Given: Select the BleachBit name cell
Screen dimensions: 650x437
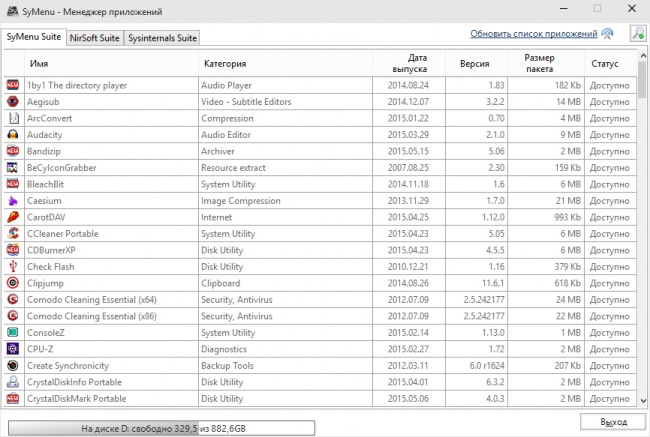Looking at the screenshot, I should pyautogui.click(x=112, y=184).
